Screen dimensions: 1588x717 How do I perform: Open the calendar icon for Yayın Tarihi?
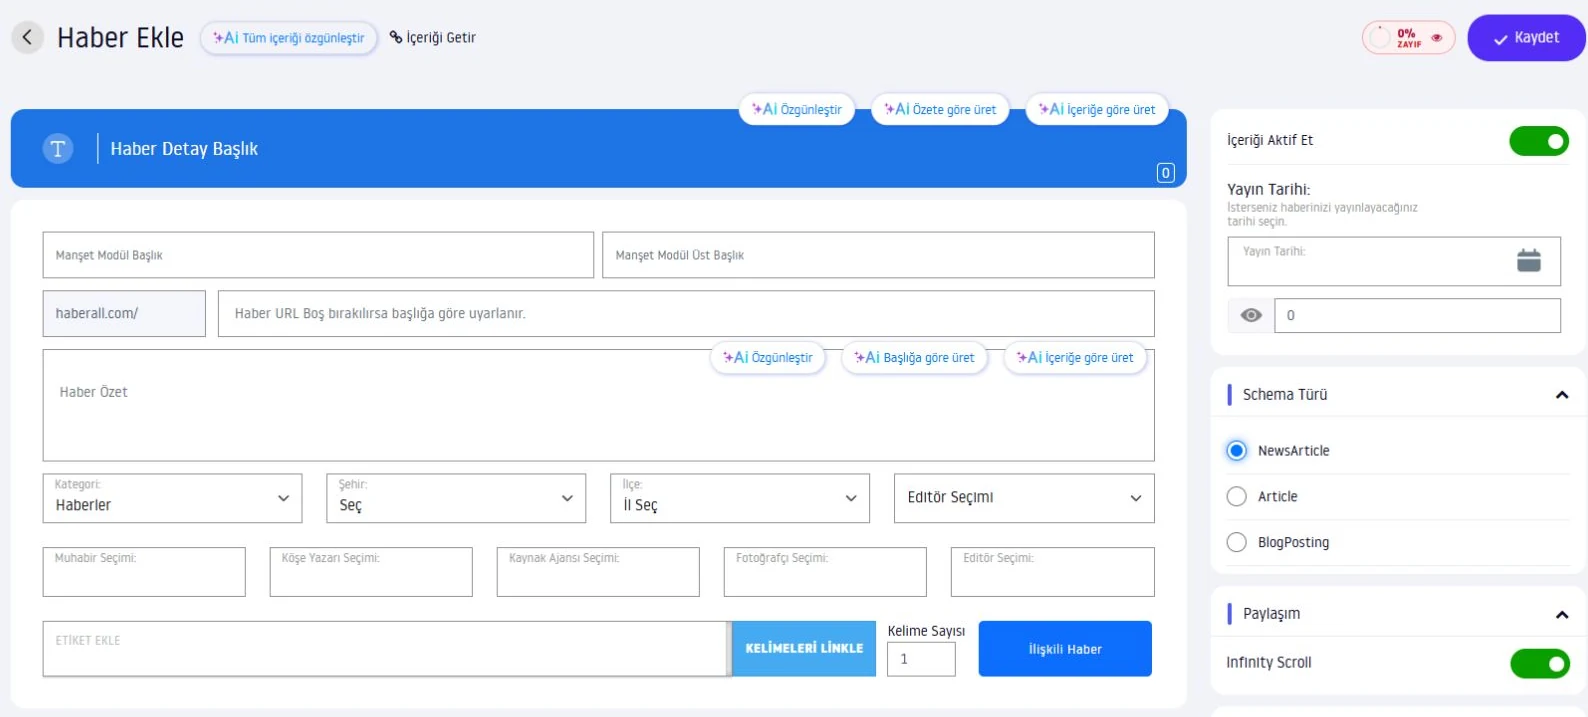tap(1529, 261)
